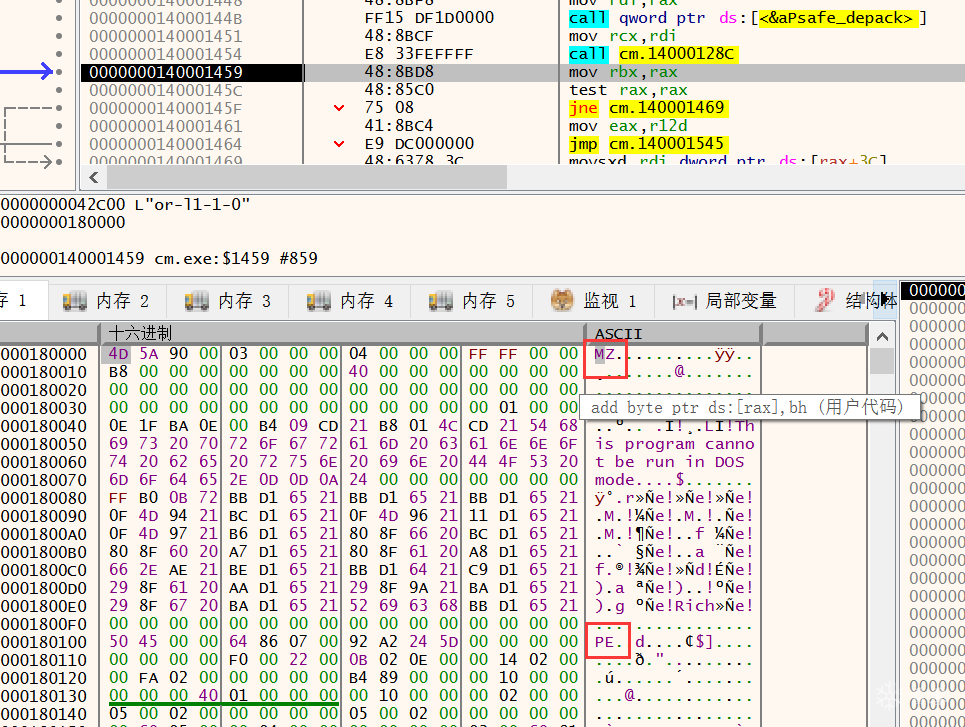Click address 000000014000145F in disassembly

(166, 108)
